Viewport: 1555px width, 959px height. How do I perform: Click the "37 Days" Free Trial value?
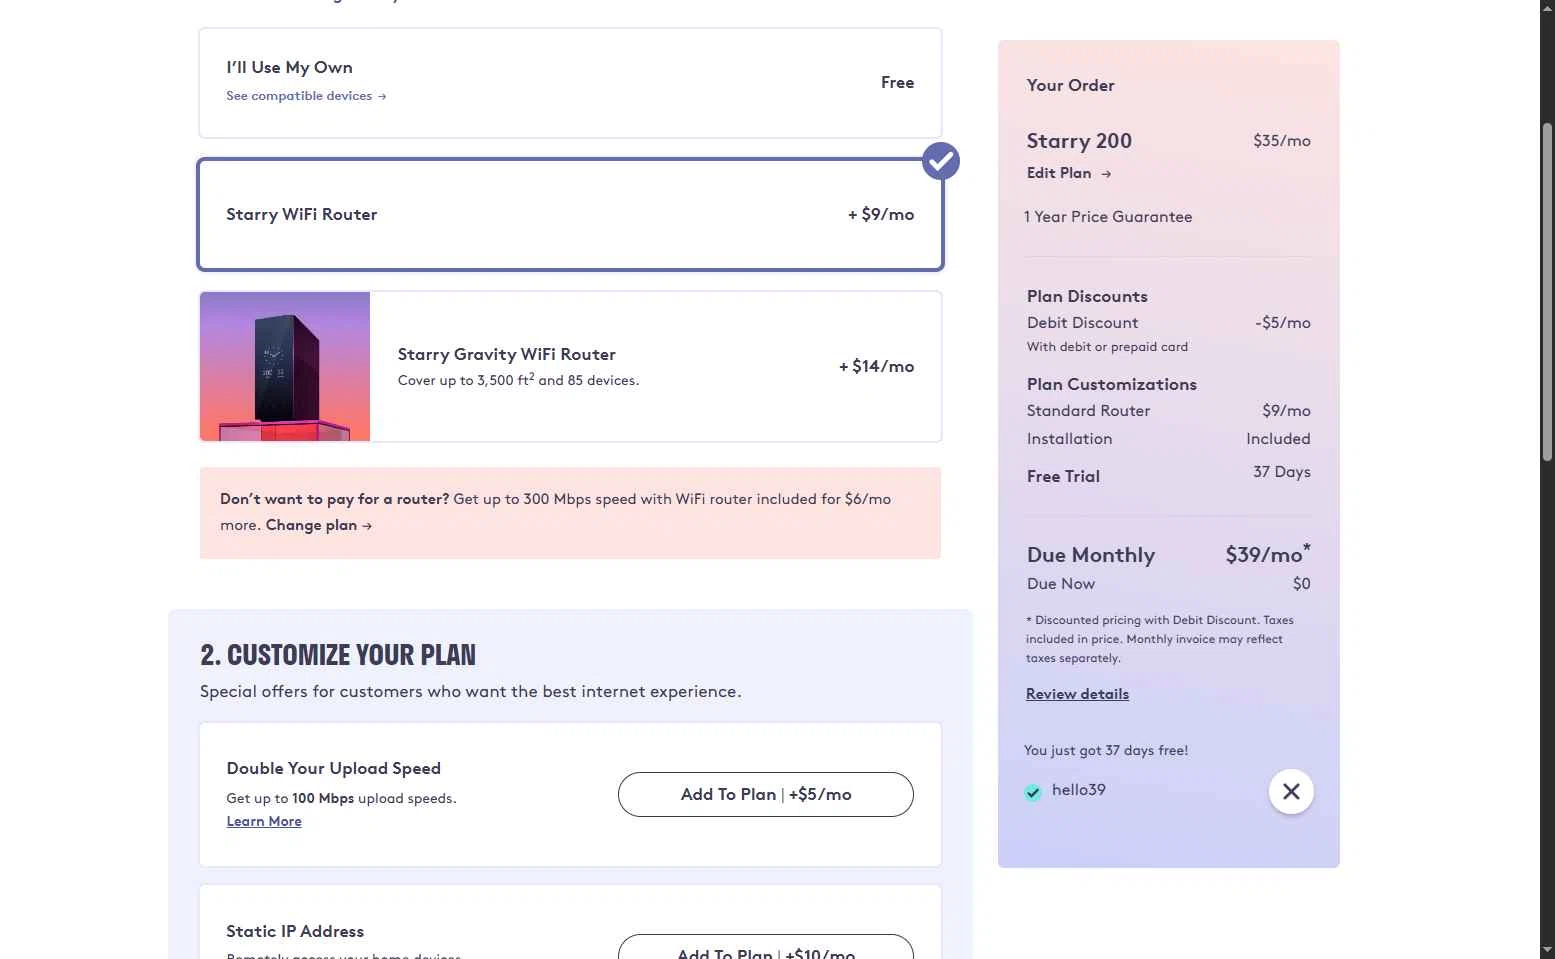(x=1282, y=472)
